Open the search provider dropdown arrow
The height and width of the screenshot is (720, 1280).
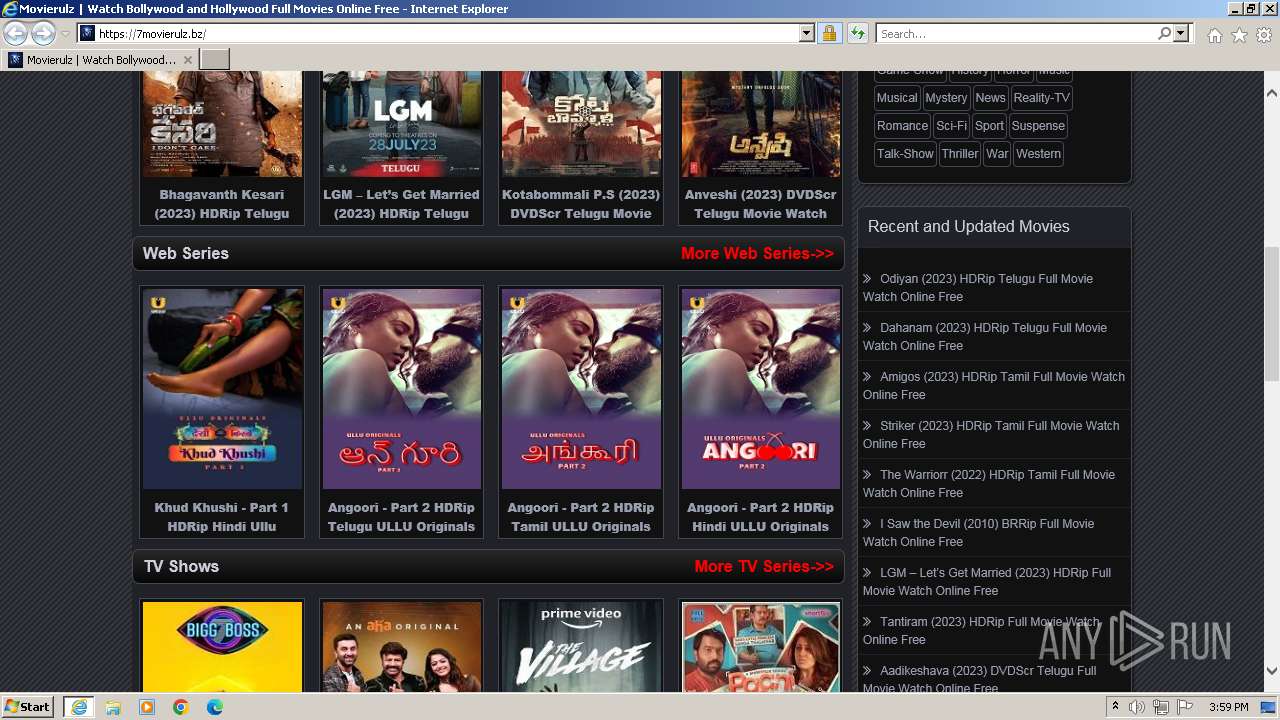(x=1181, y=34)
